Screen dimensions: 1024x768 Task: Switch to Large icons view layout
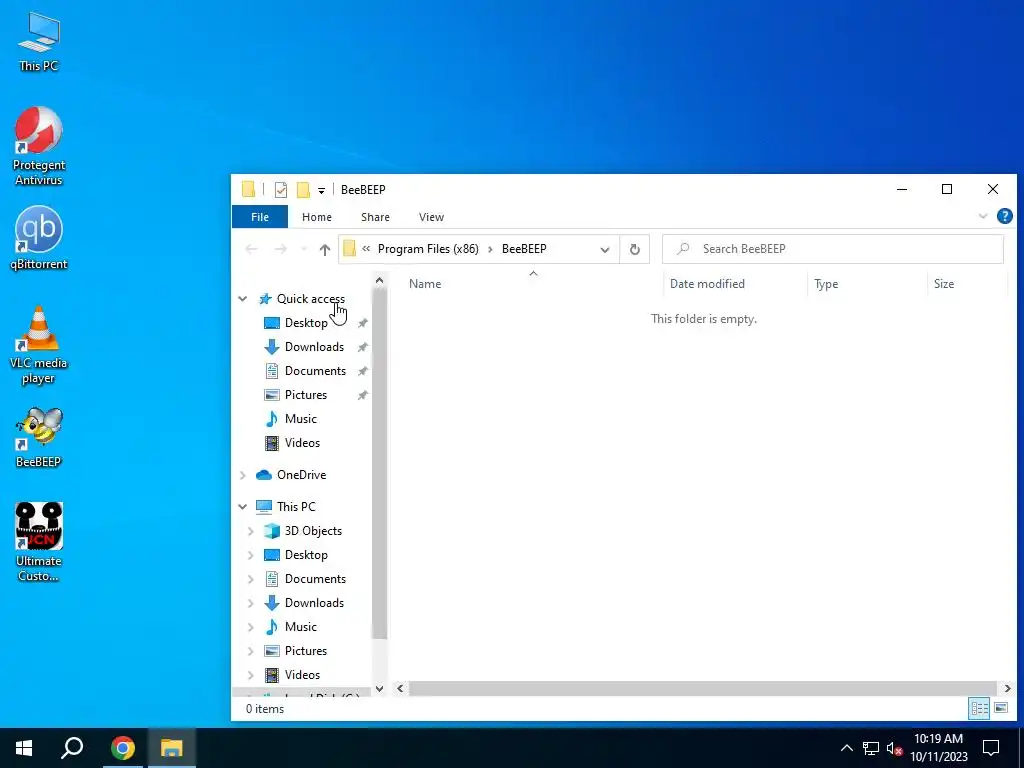pos(1000,709)
